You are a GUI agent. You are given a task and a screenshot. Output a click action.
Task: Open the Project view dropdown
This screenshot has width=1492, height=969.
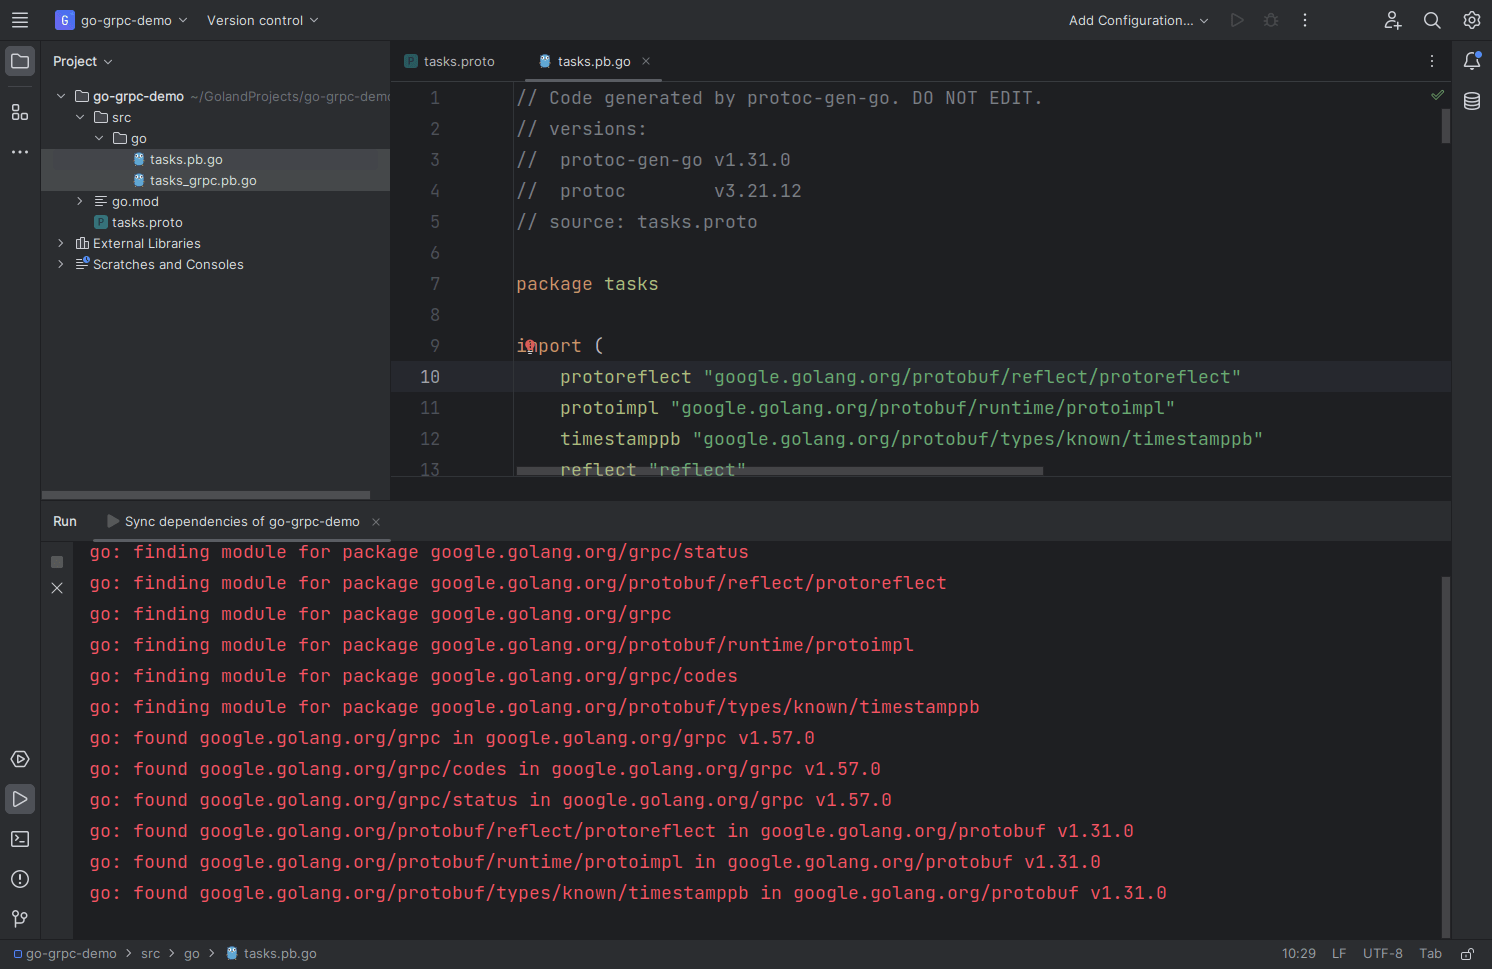[x=82, y=61]
